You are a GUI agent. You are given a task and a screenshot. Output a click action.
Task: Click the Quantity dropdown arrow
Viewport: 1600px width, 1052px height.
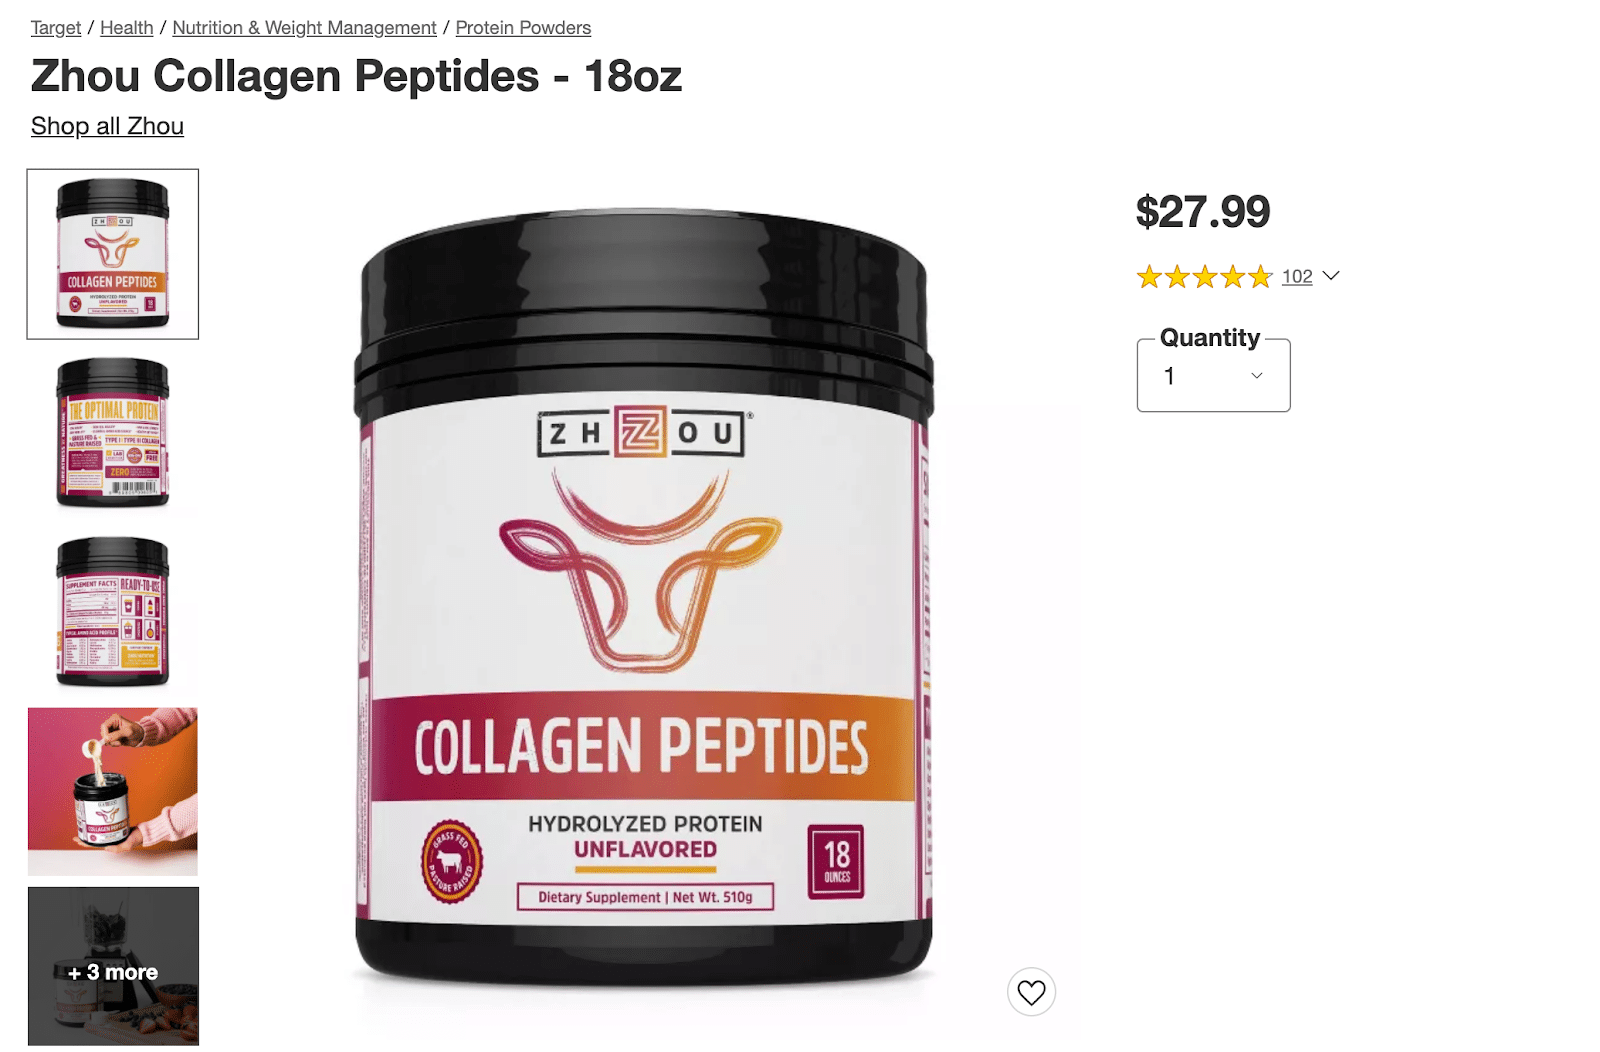coord(1257,376)
